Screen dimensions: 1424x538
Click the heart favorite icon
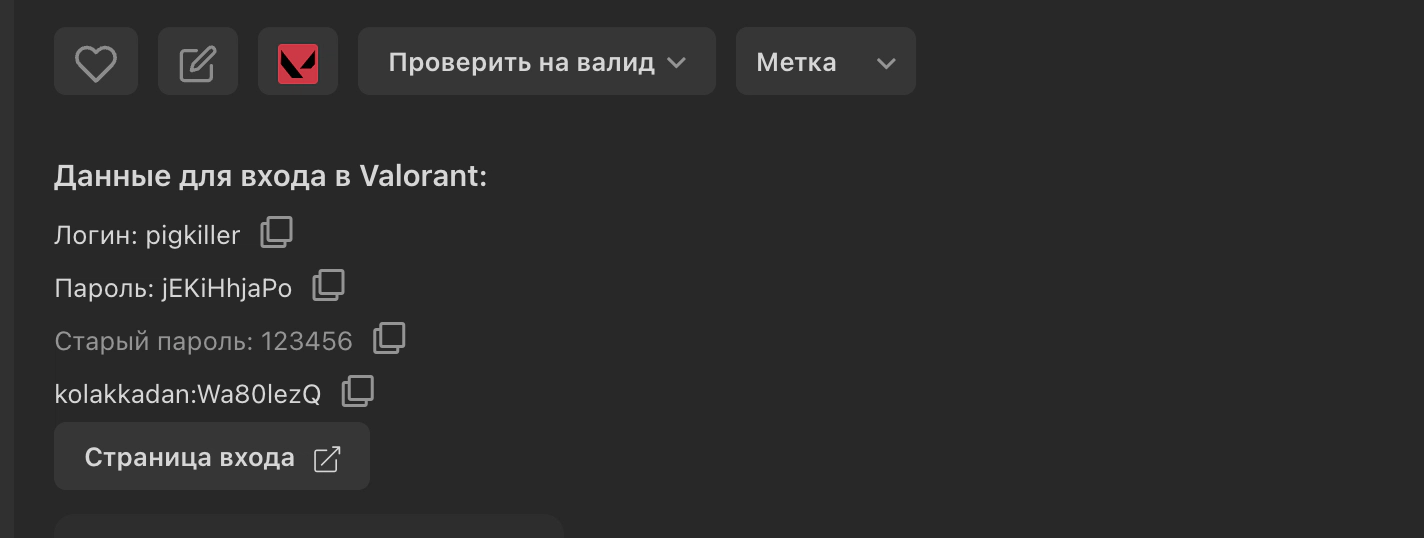tap(96, 62)
